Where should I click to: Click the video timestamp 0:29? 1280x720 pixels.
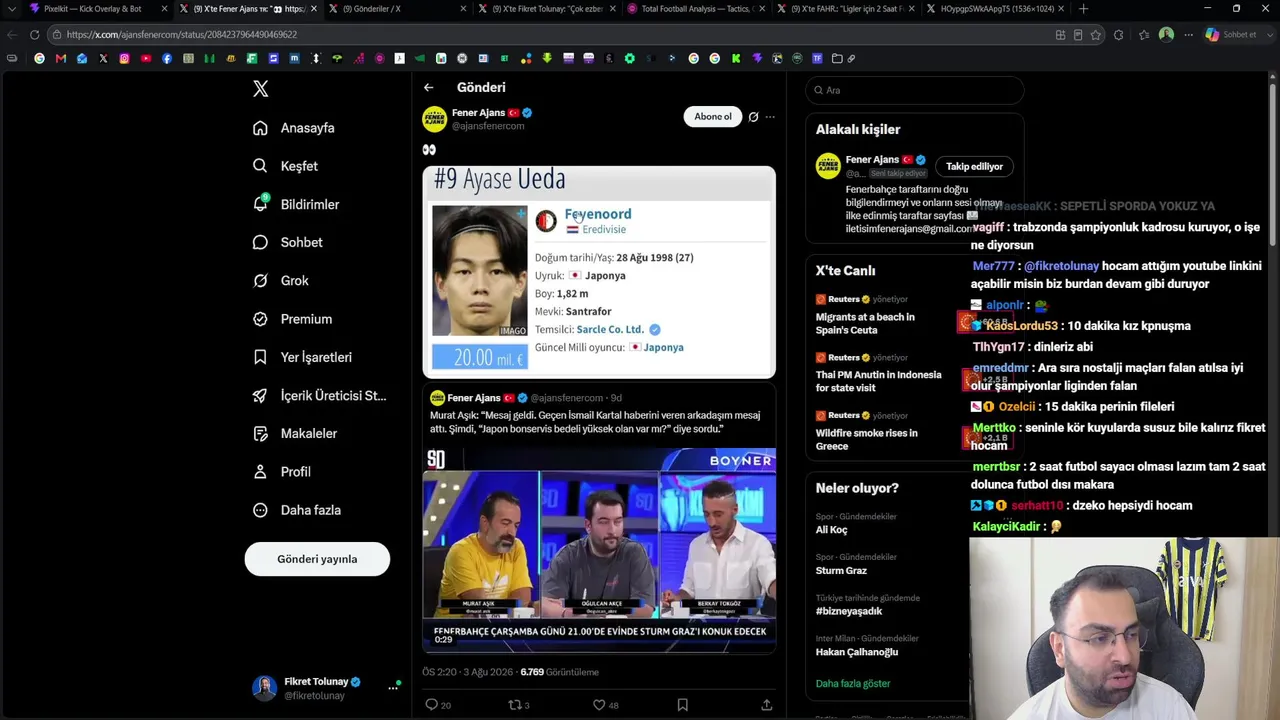coord(443,639)
